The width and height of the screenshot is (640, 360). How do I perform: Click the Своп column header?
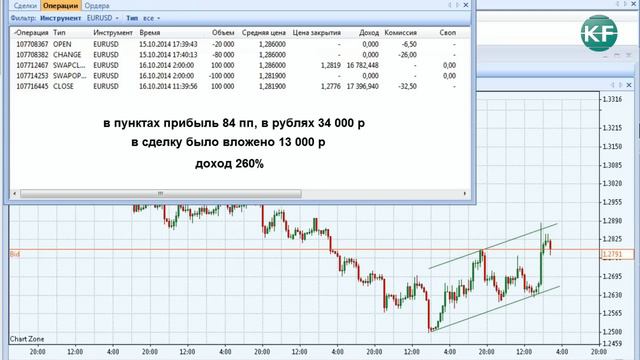pos(448,32)
